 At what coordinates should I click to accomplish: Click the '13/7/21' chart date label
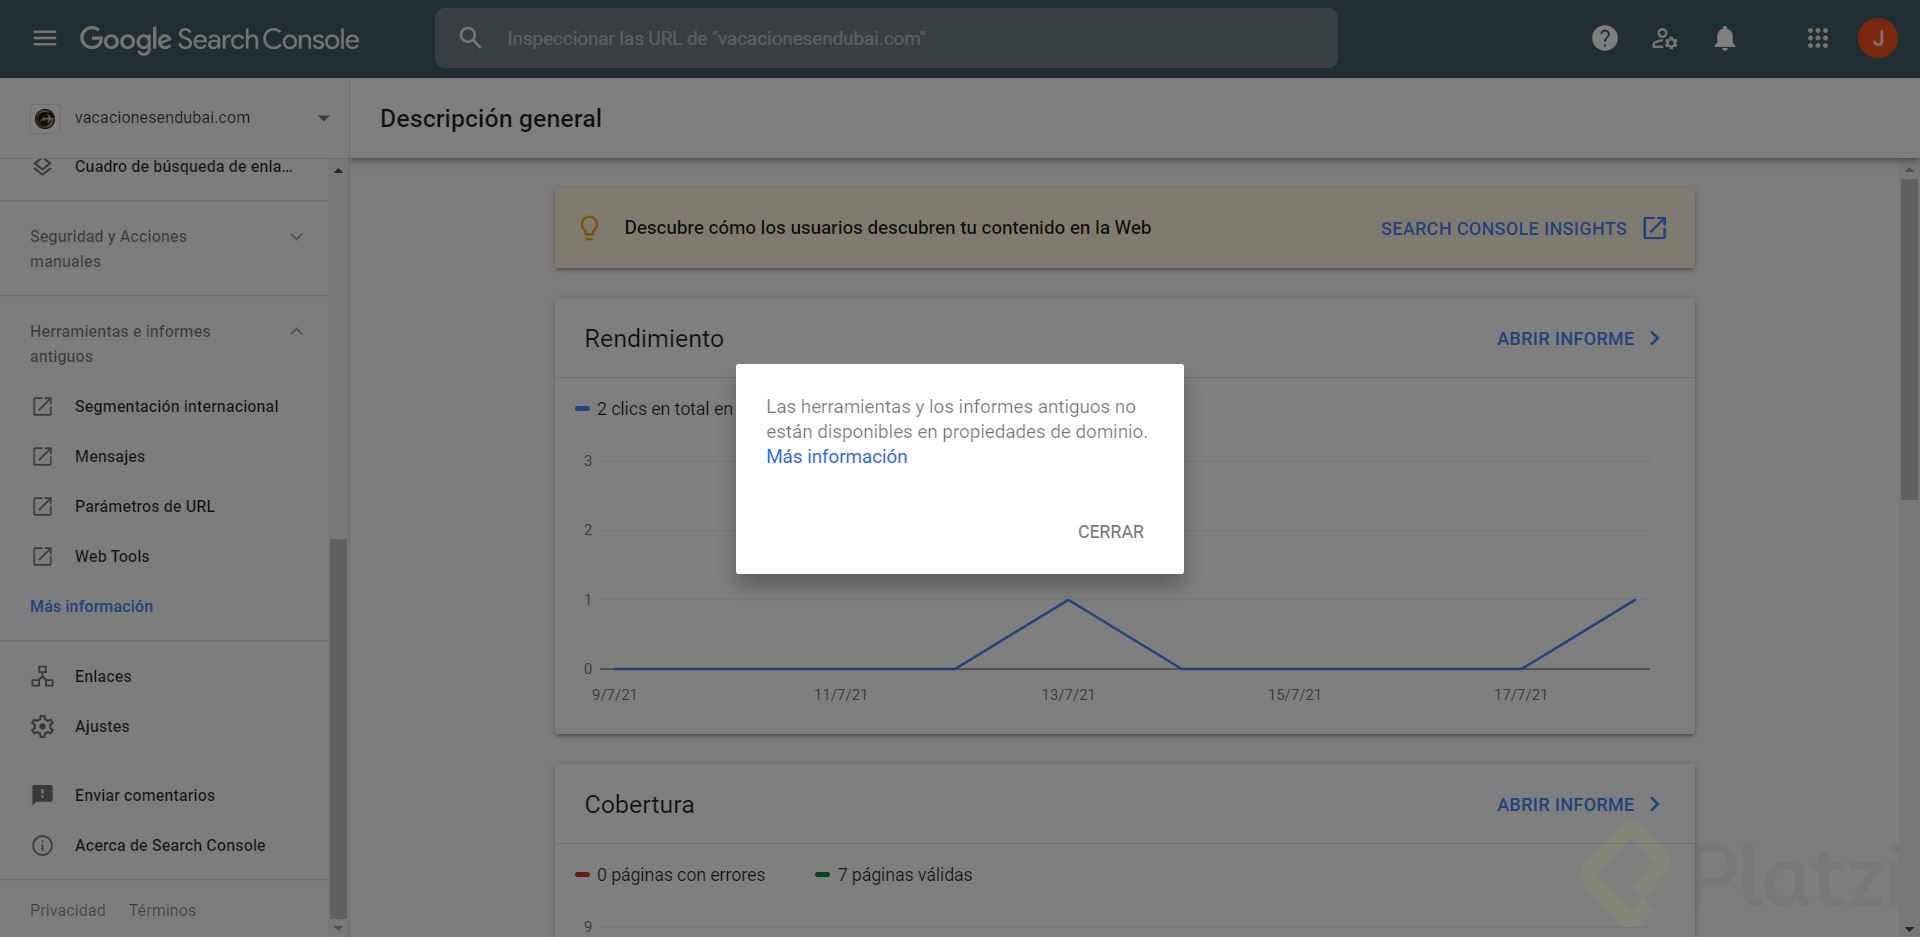point(1068,695)
